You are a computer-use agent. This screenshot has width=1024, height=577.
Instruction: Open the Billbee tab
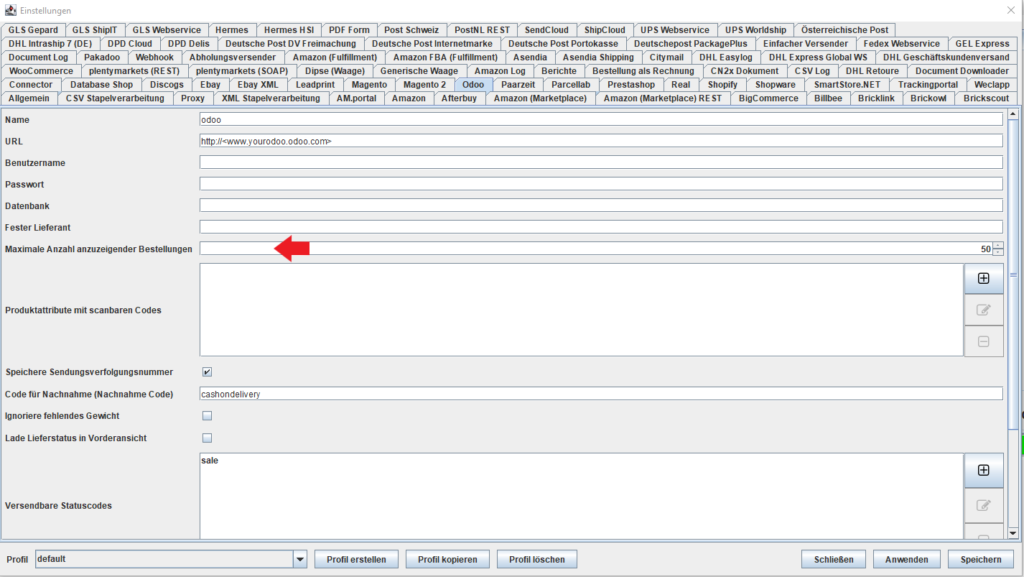(828, 99)
